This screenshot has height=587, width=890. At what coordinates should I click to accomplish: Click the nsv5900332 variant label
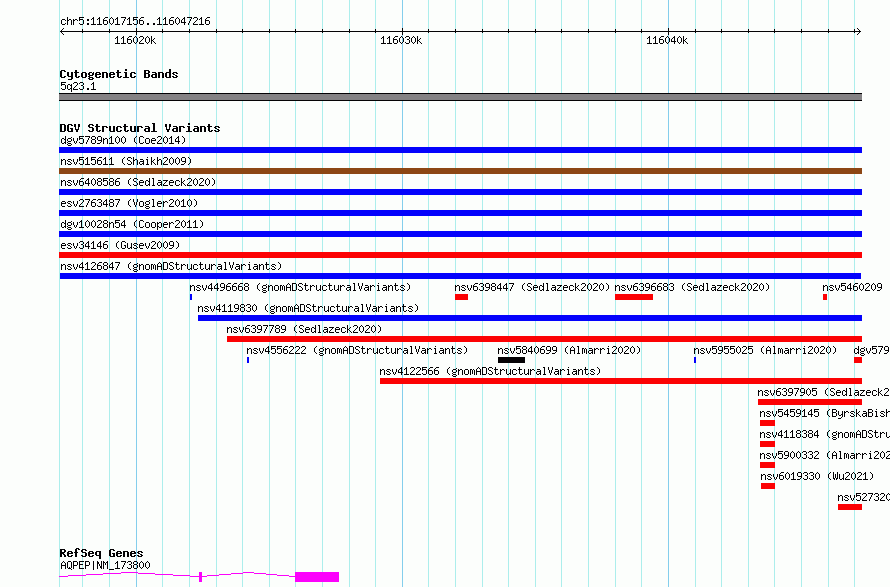(x=824, y=455)
